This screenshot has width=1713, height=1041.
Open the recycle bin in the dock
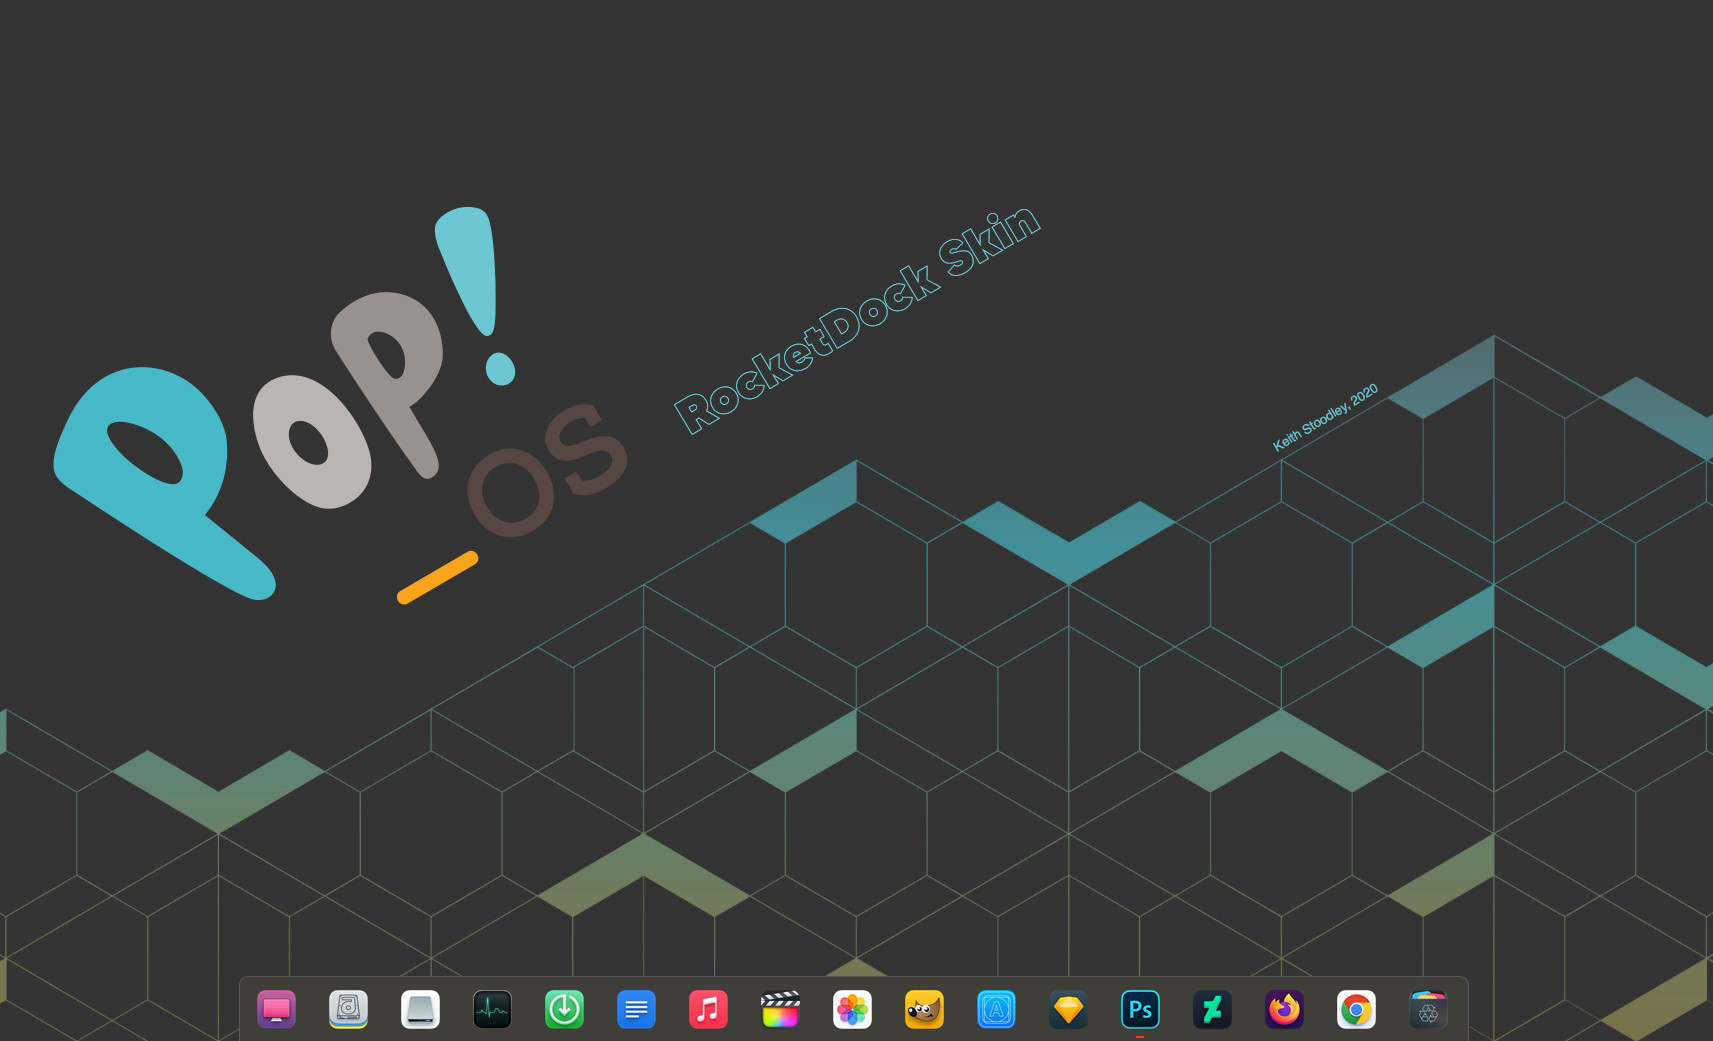(x=1428, y=1010)
